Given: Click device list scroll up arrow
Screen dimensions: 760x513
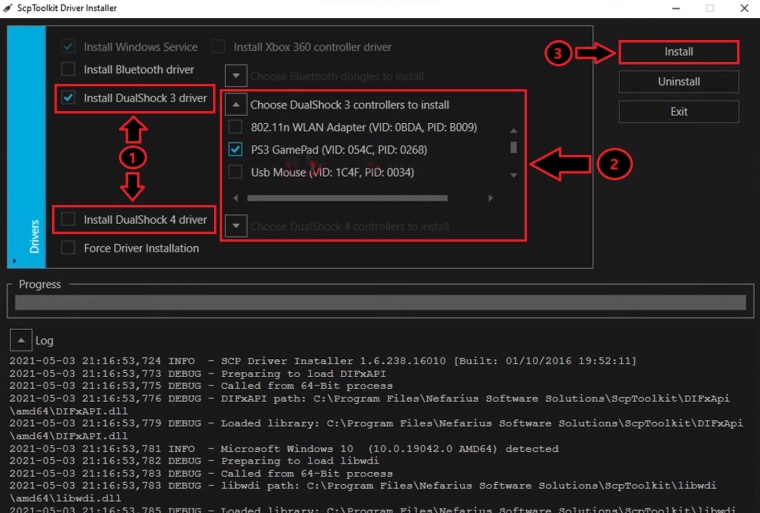Looking at the screenshot, I should pyautogui.click(x=514, y=131).
